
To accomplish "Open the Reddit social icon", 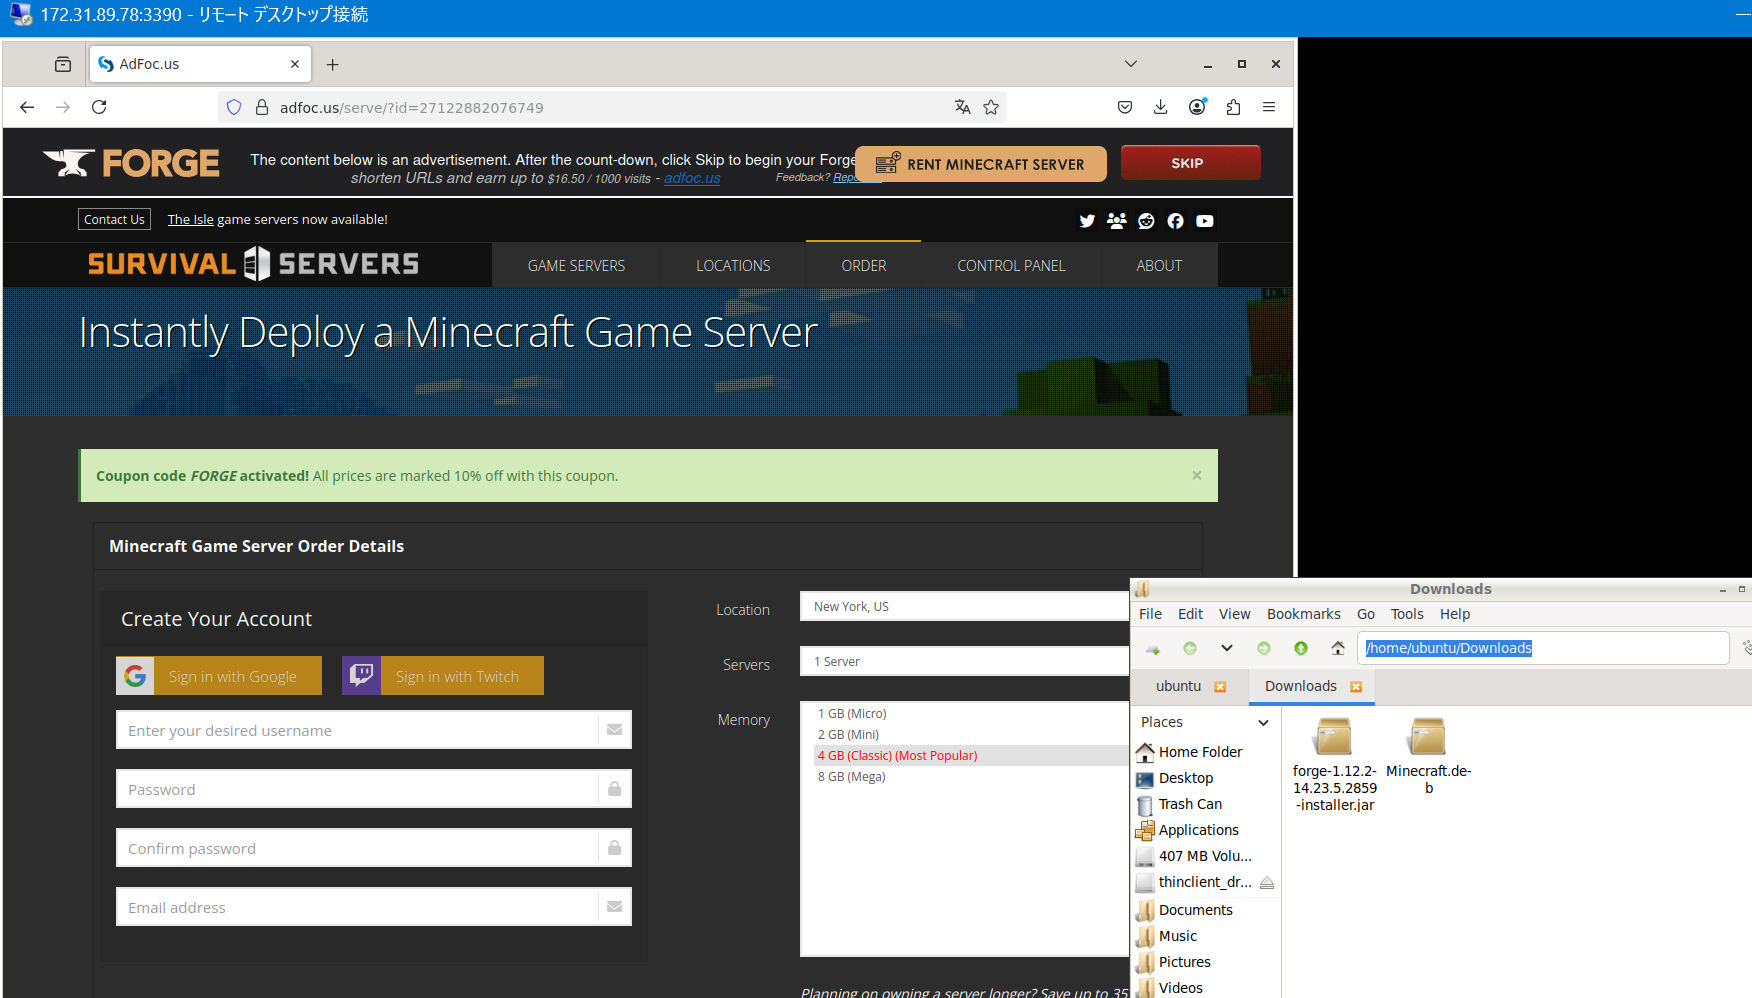I will [1146, 221].
